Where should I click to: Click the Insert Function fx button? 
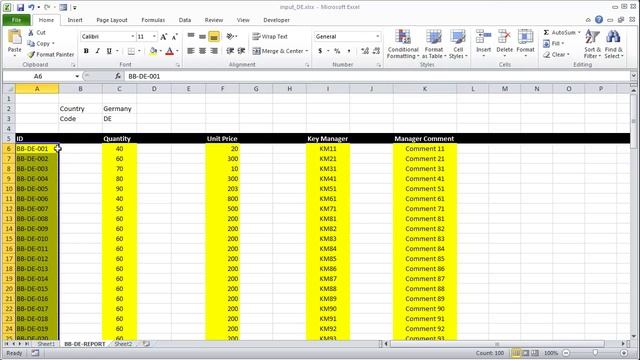tap(118, 76)
